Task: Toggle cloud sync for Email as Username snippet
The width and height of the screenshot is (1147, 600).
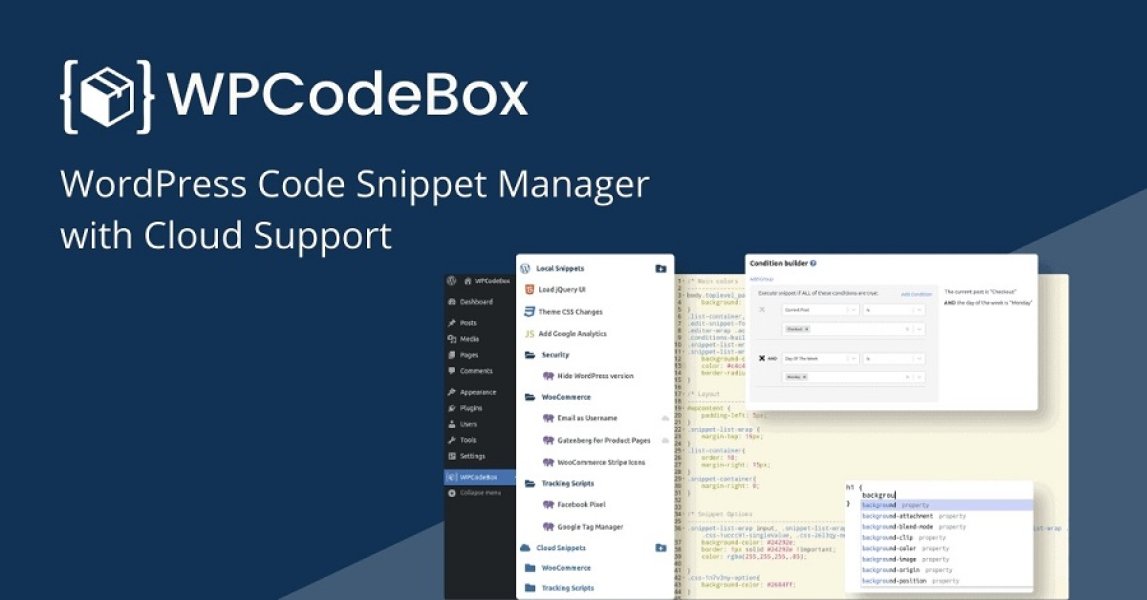Action: pos(664,416)
